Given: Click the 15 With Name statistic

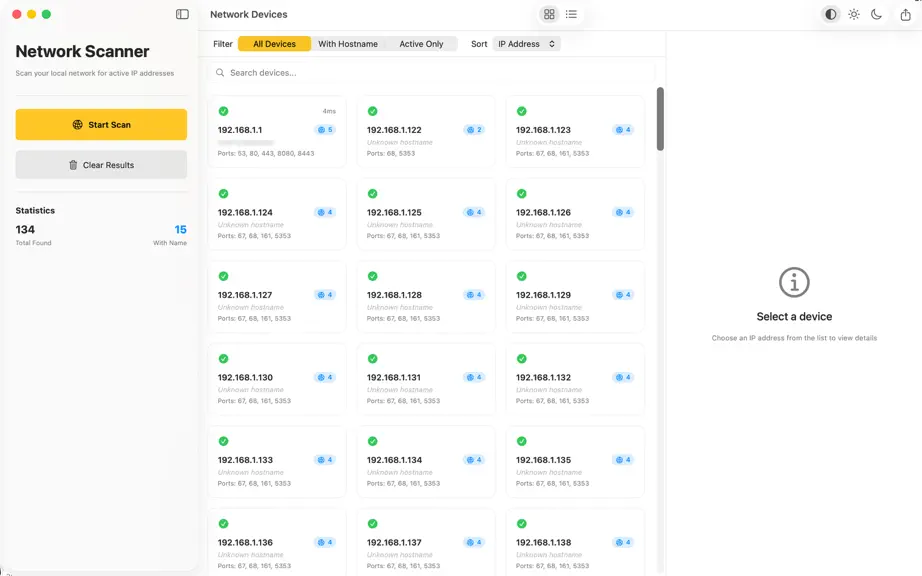Looking at the screenshot, I should pos(171,235).
